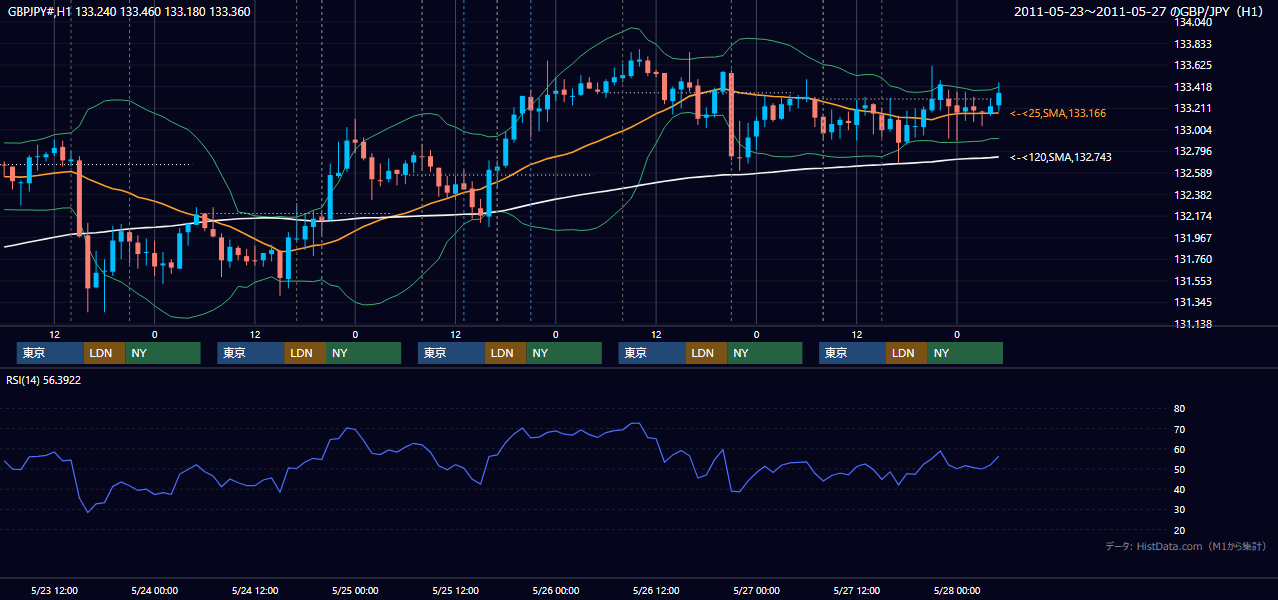Viewport: 1278px width, 600px height.
Task: Click the HistData.com data source credit
Action: (1186, 546)
